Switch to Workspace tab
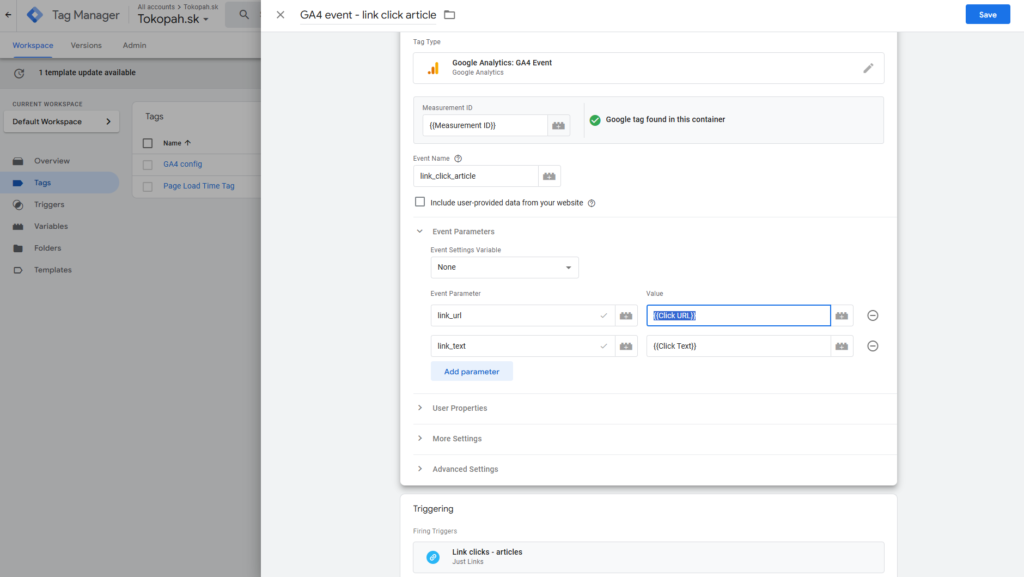This screenshot has height=577, width=1024. [33, 45]
